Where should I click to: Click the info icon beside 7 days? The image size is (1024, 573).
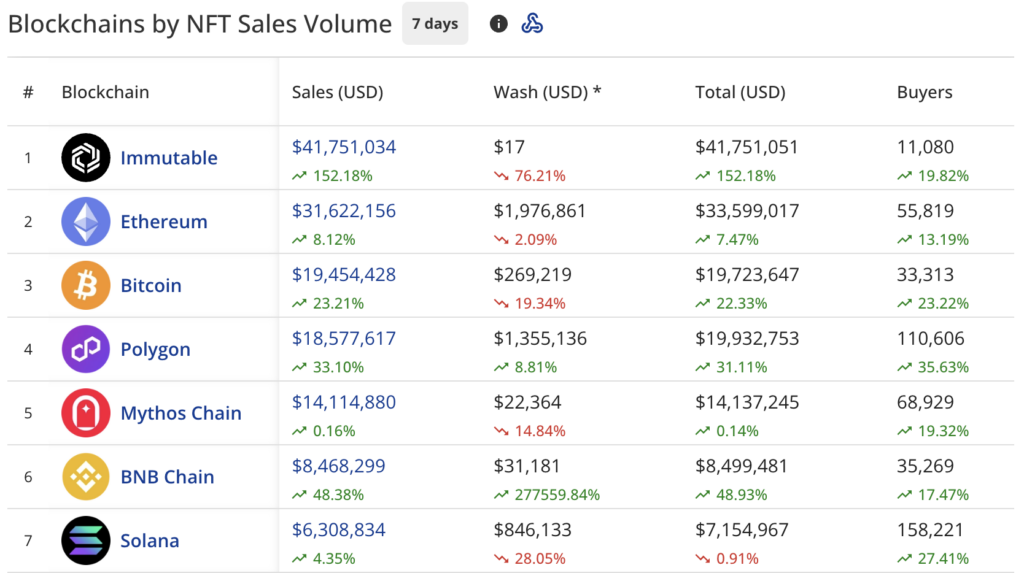498,24
